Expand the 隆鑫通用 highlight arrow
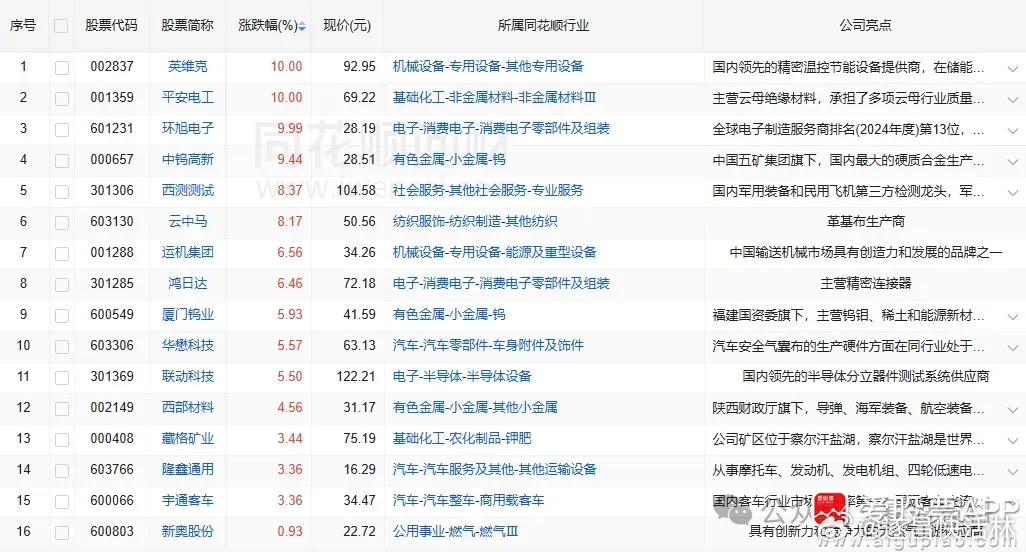 tap(1012, 471)
